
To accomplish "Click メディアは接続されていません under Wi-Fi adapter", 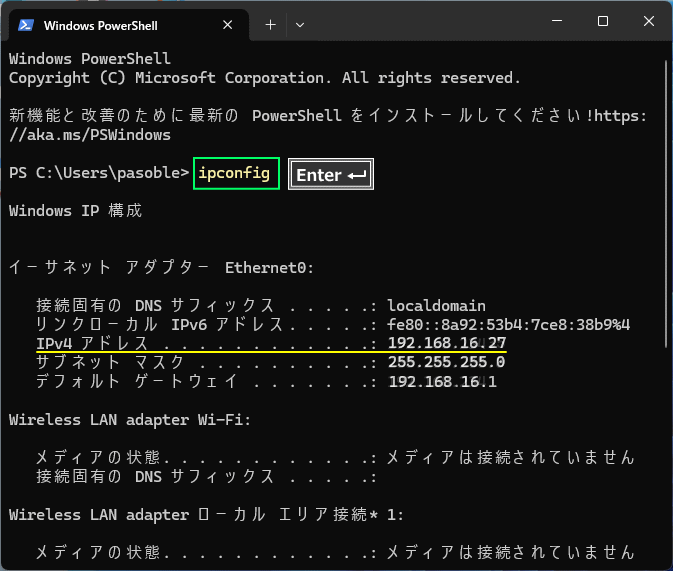I will point(511,457).
